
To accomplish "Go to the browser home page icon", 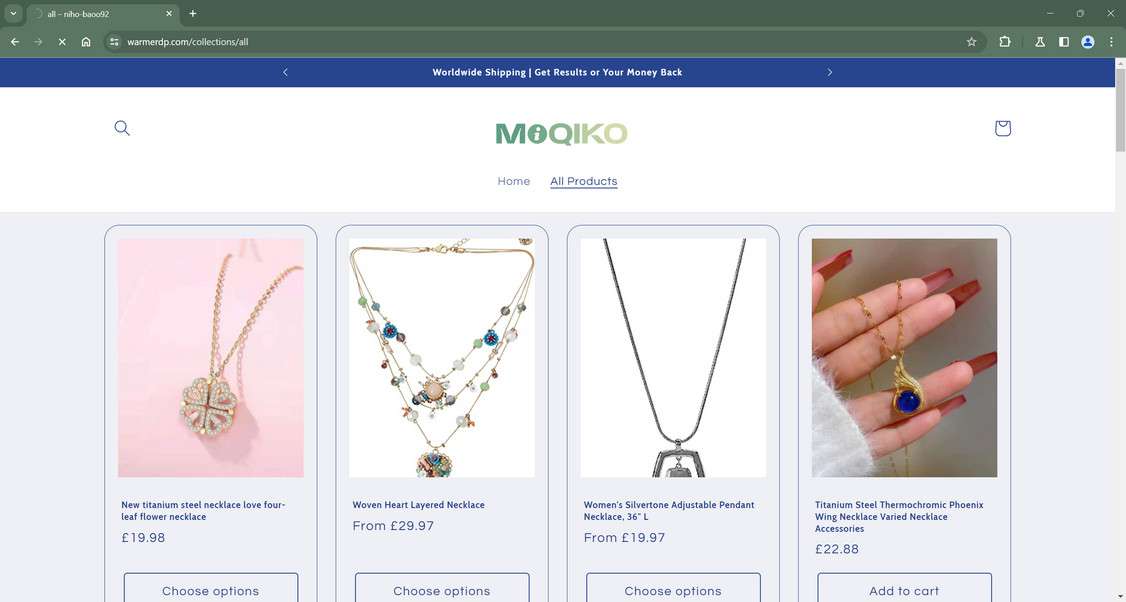I will 85,42.
